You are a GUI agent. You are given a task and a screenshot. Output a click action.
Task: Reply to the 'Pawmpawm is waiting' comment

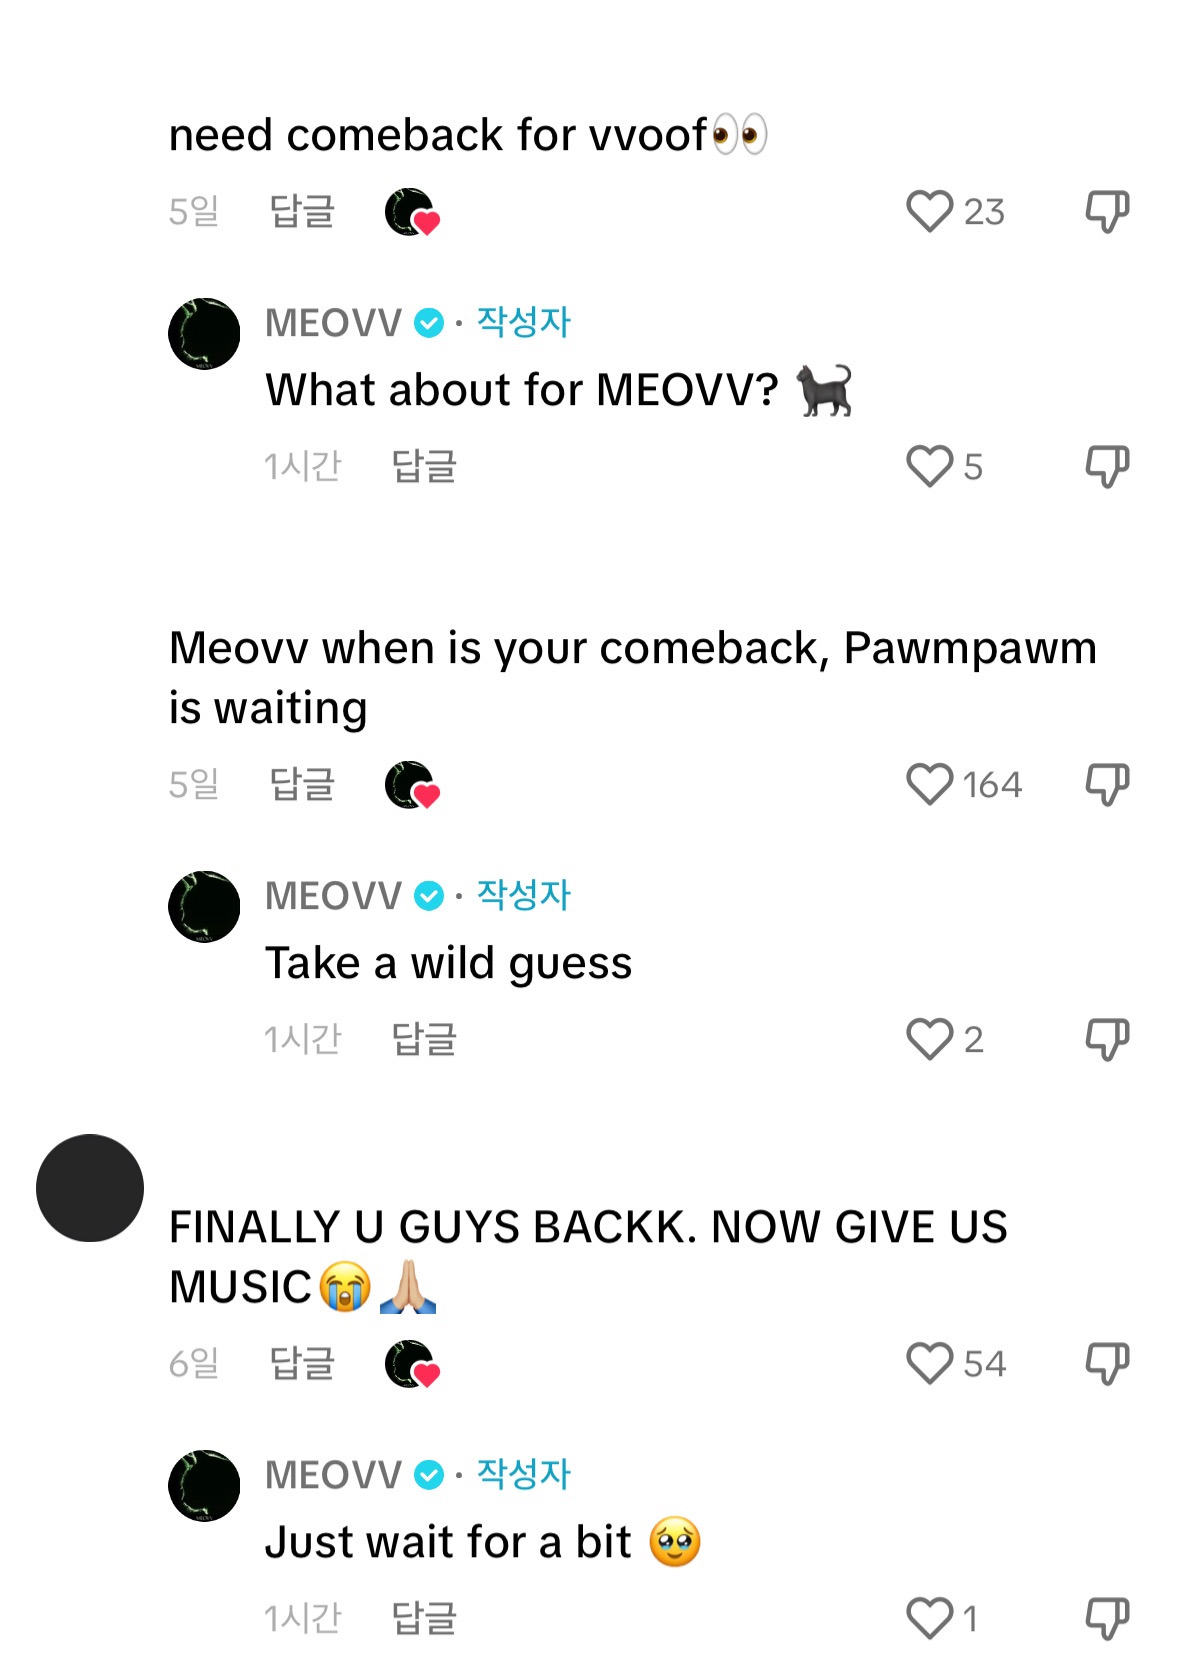click(x=302, y=785)
